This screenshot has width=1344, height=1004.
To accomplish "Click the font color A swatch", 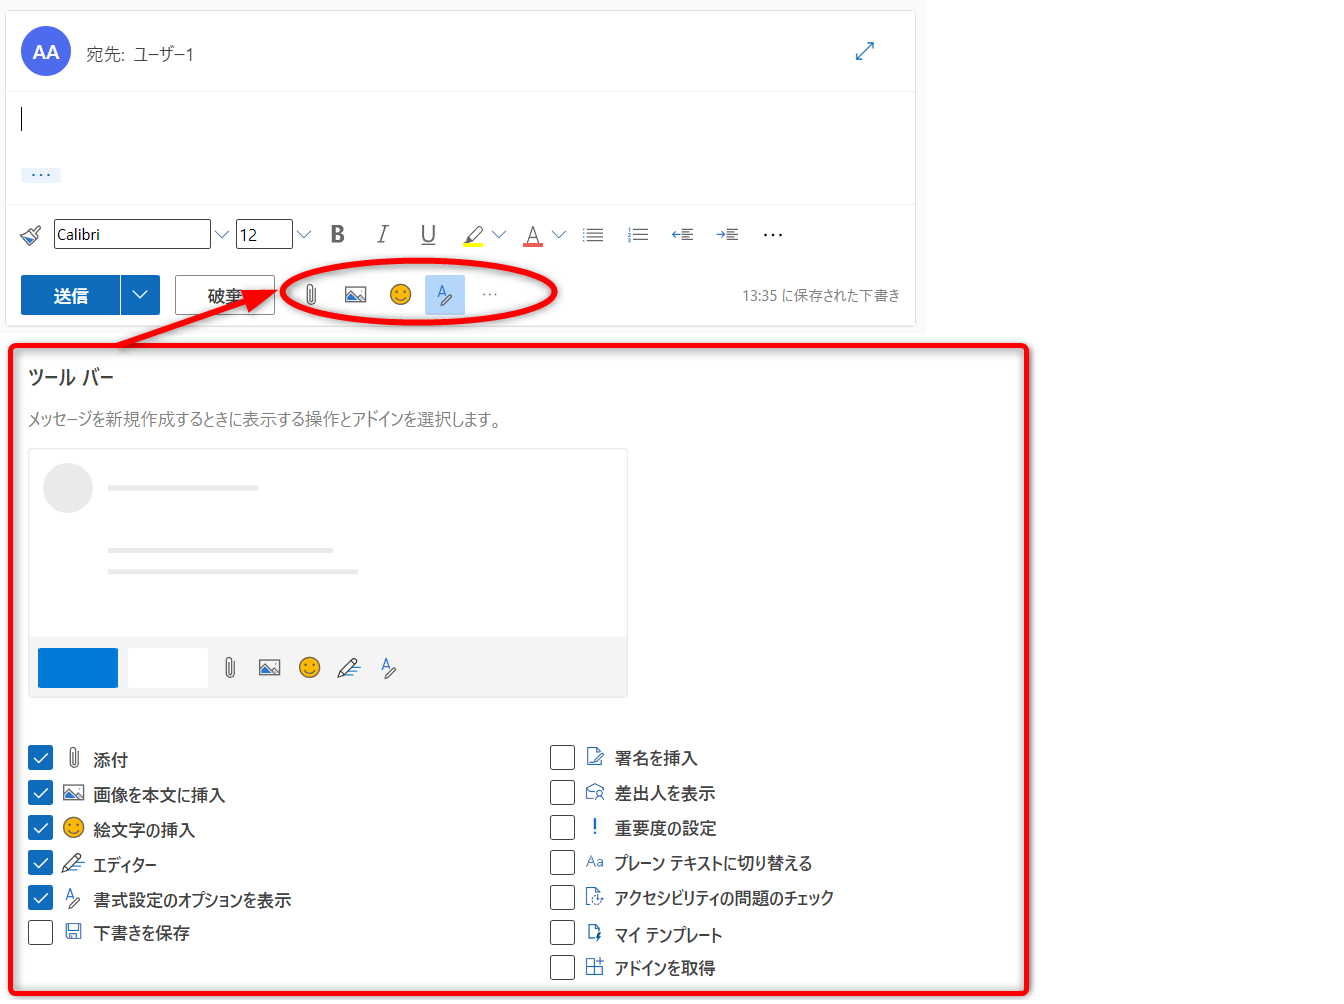I will [x=533, y=235].
